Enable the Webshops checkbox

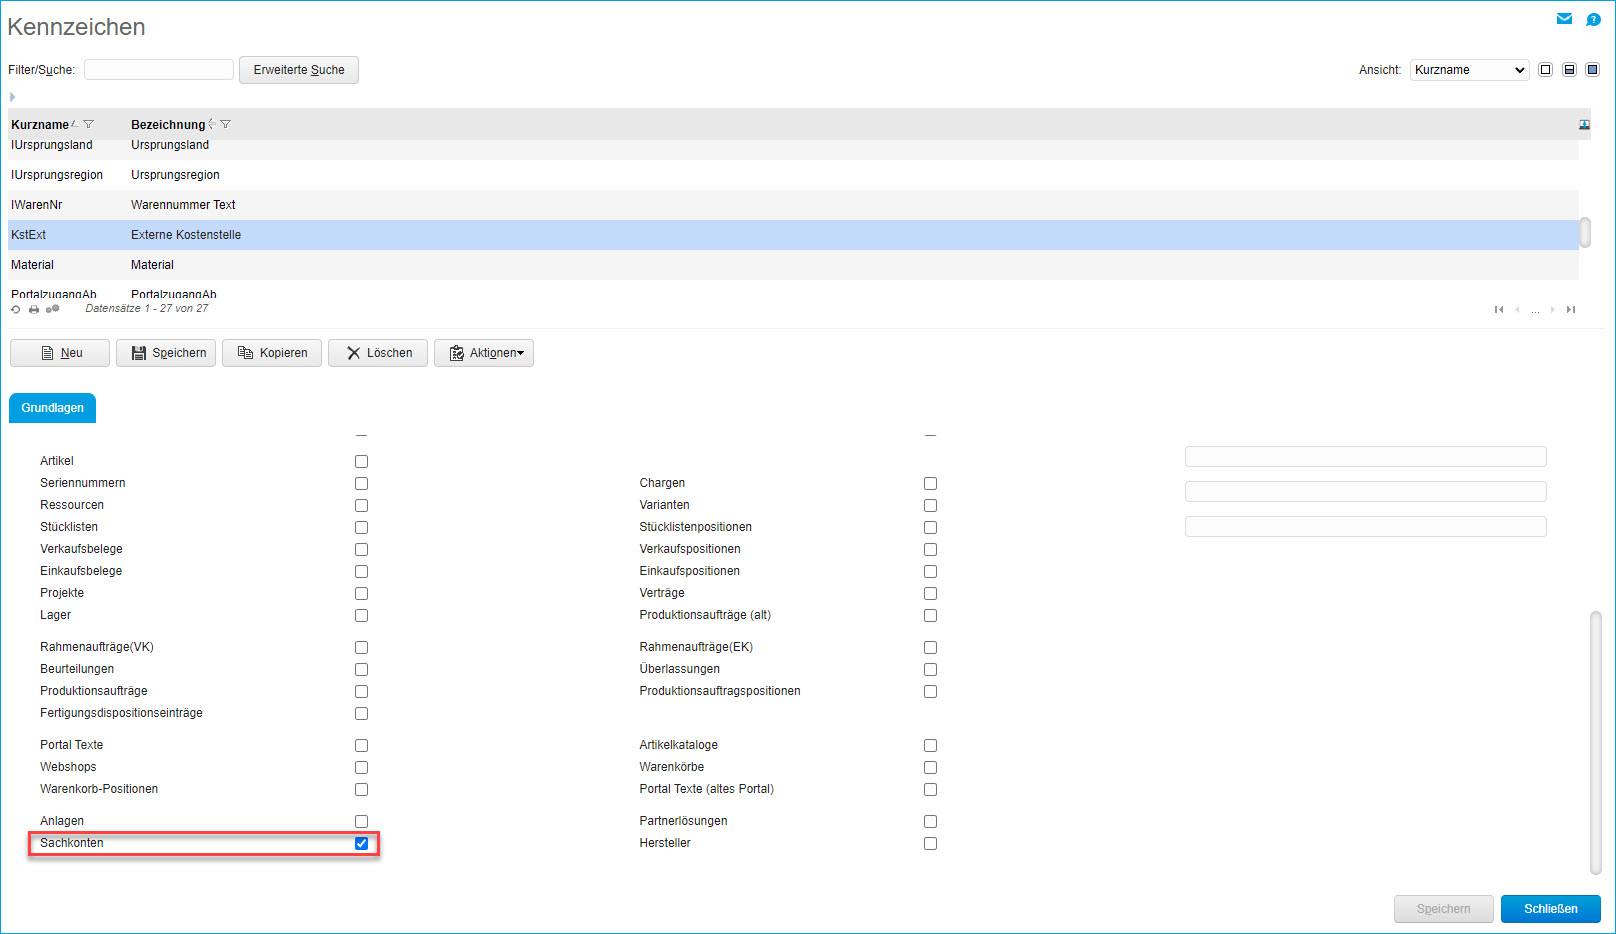coord(361,768)
